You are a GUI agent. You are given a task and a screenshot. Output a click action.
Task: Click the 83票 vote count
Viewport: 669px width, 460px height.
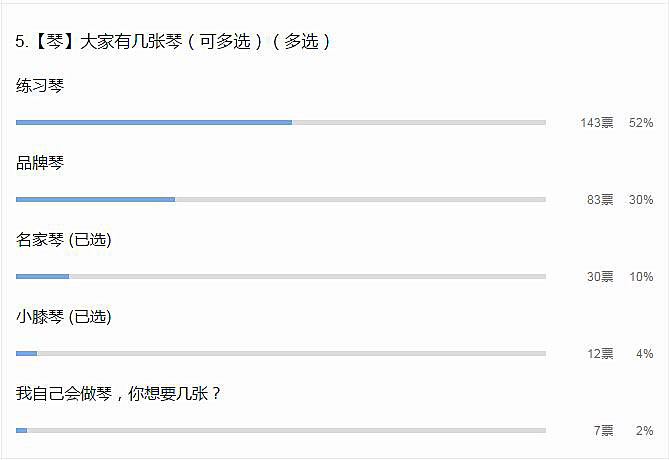tap(600, 200)
